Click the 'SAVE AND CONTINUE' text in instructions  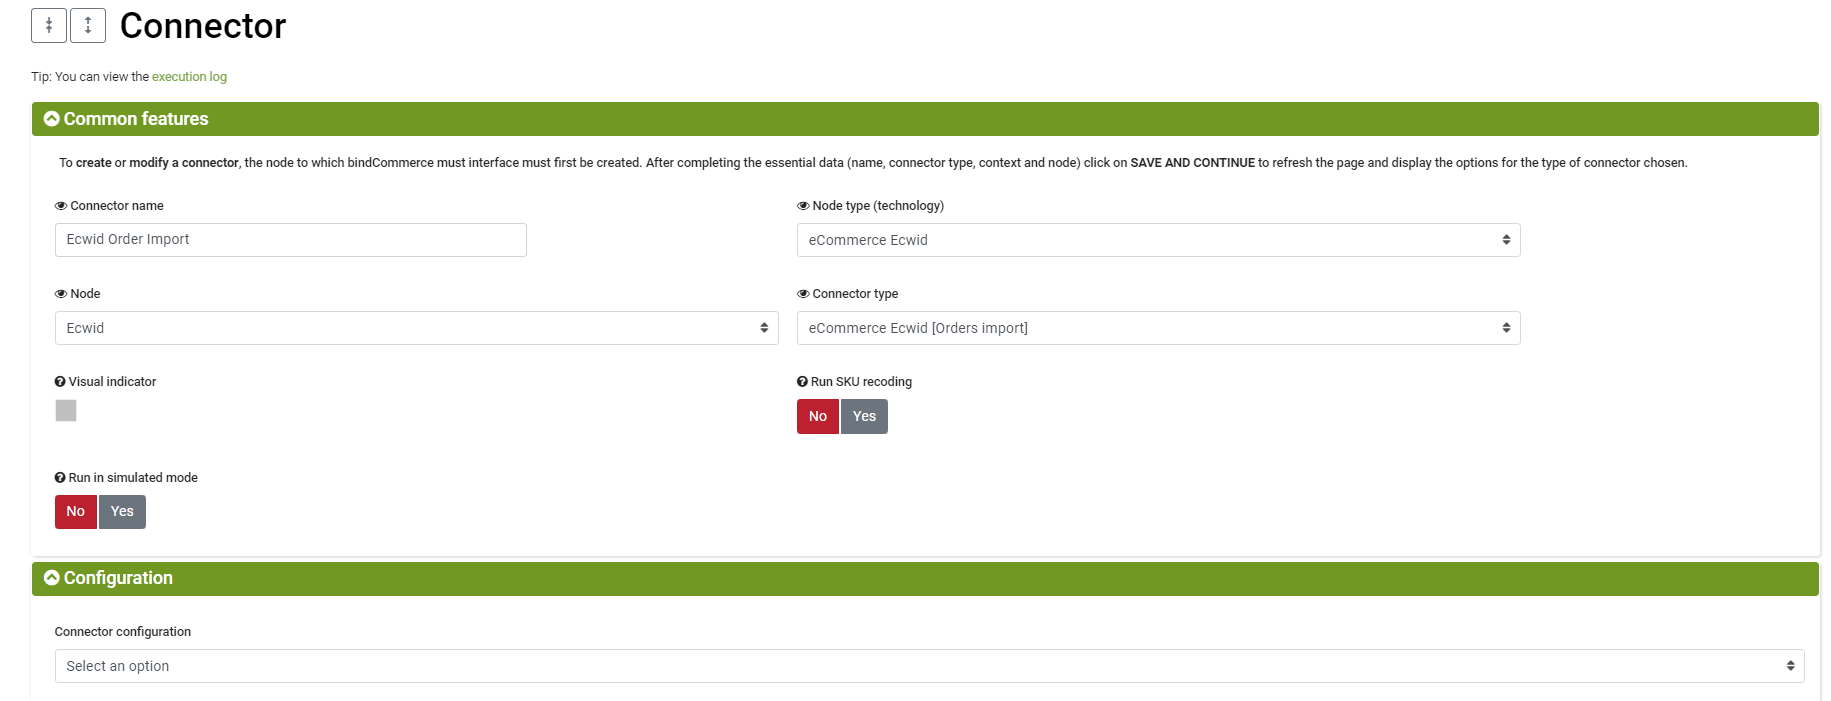1192,163
